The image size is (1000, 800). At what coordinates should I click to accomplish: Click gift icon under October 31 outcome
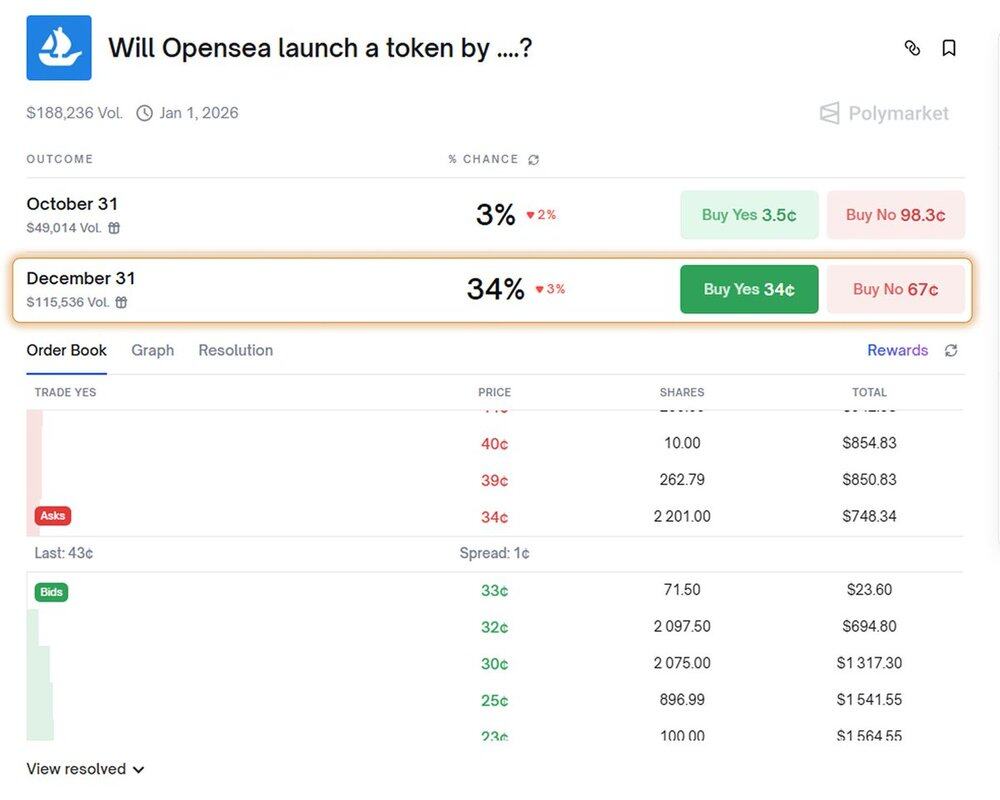coord(114,228)
